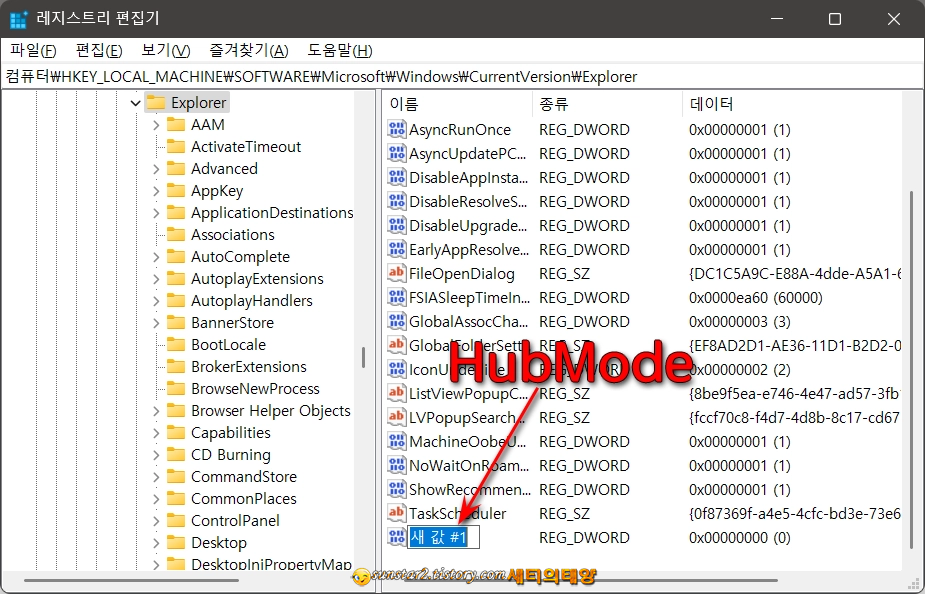This screenshot has width=925, height=594.
Task: Sort by the 이름 column header
Action: coord(457,104)
